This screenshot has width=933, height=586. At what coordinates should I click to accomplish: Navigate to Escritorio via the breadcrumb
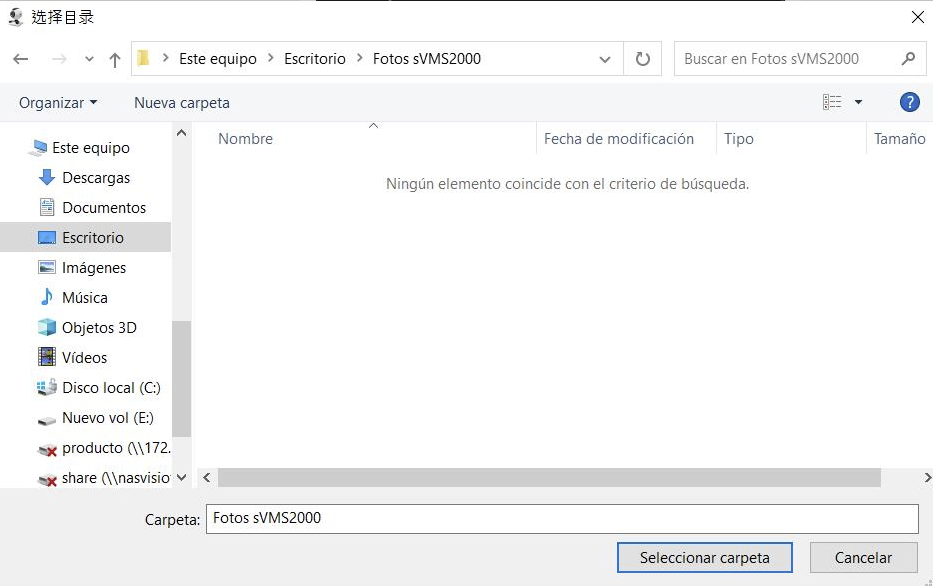point(315,58)
